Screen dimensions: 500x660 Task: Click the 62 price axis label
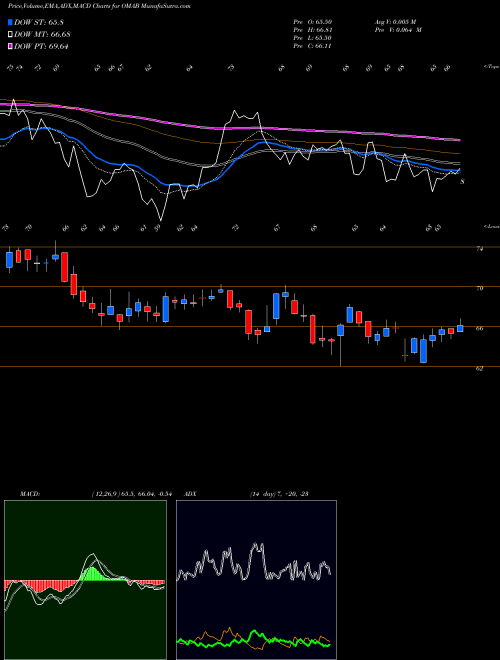[x=479, y=368]
